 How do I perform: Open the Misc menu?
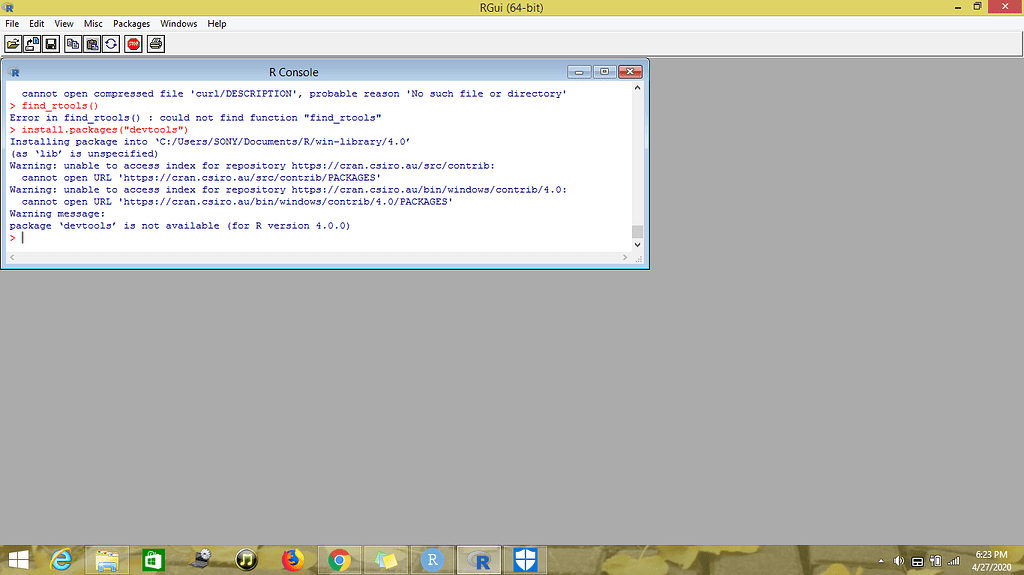[x=93, y=23]
